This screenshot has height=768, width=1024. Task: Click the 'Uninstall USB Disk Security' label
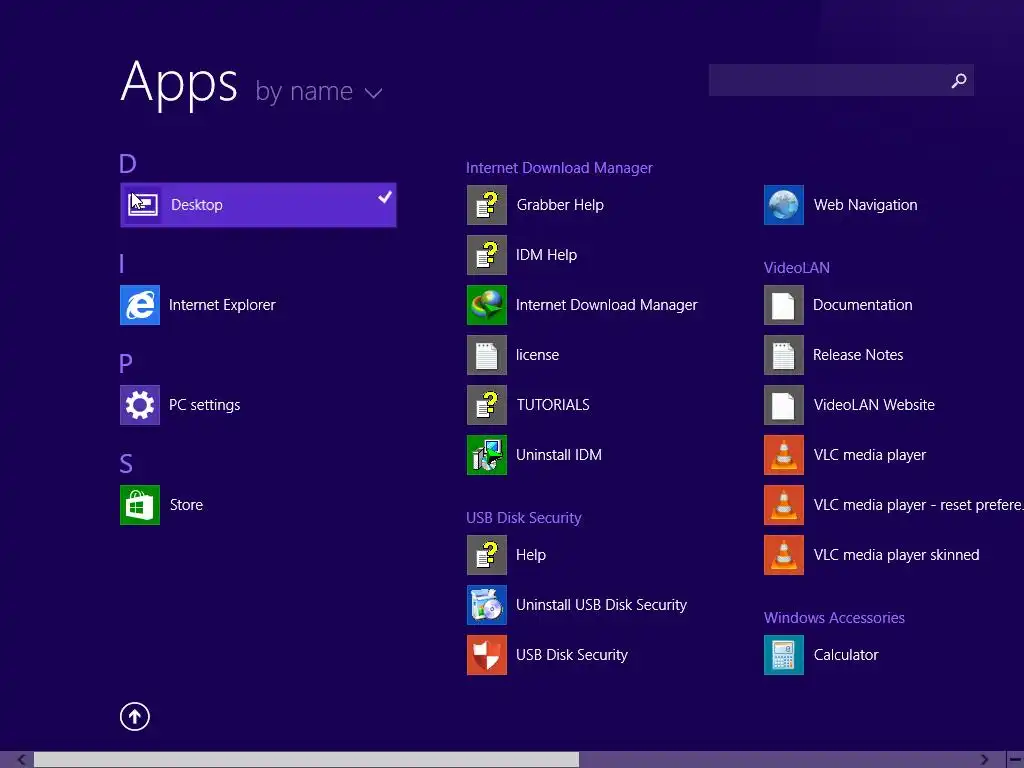pyautogui.click(x=601, y=605)
